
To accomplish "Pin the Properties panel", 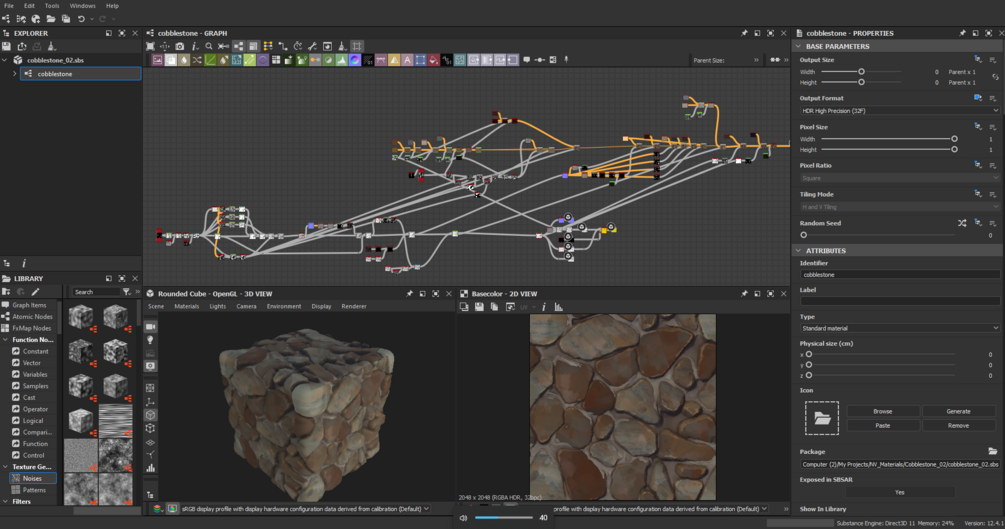I will pos(962,33).
